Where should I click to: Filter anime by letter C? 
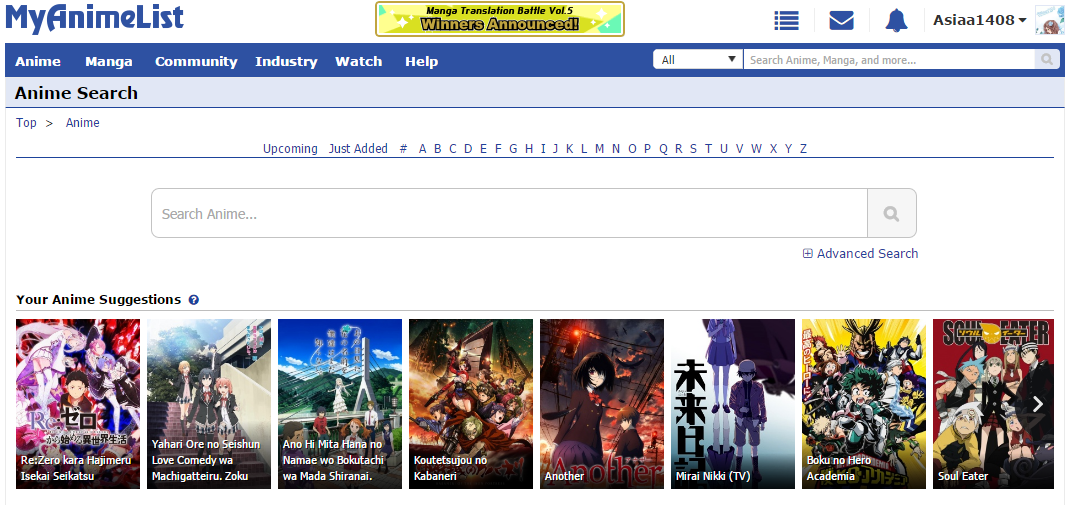453,149
